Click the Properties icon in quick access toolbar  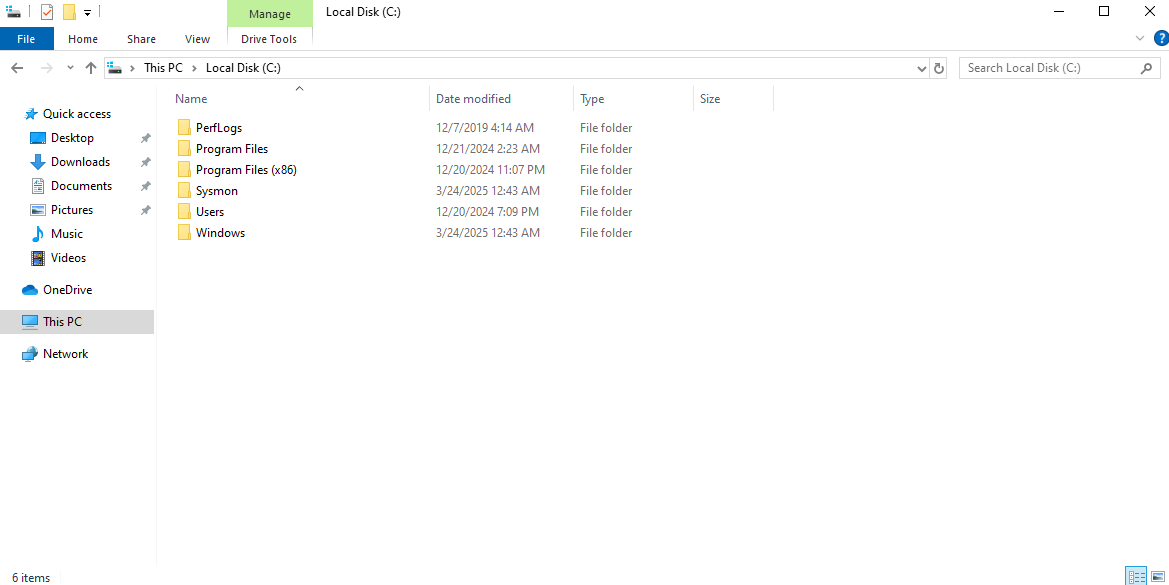(x=47, y=12)
